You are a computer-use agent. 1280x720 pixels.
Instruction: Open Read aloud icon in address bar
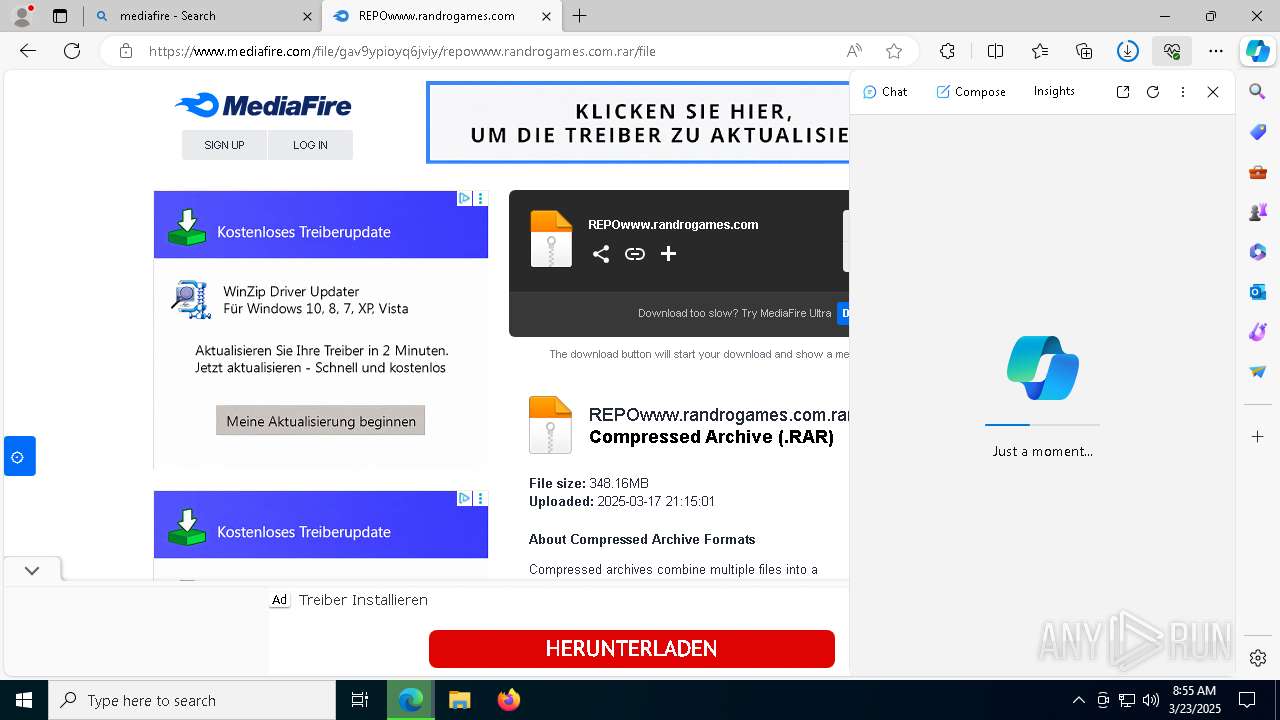[854, 51]
